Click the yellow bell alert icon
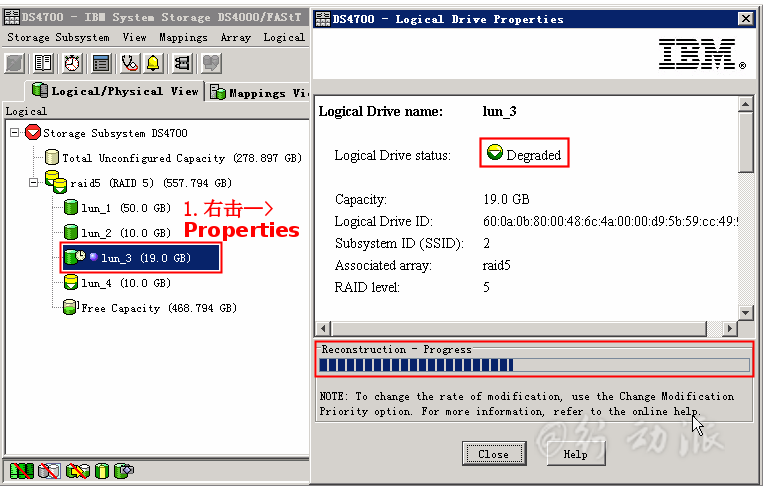 tap(153, 63)
